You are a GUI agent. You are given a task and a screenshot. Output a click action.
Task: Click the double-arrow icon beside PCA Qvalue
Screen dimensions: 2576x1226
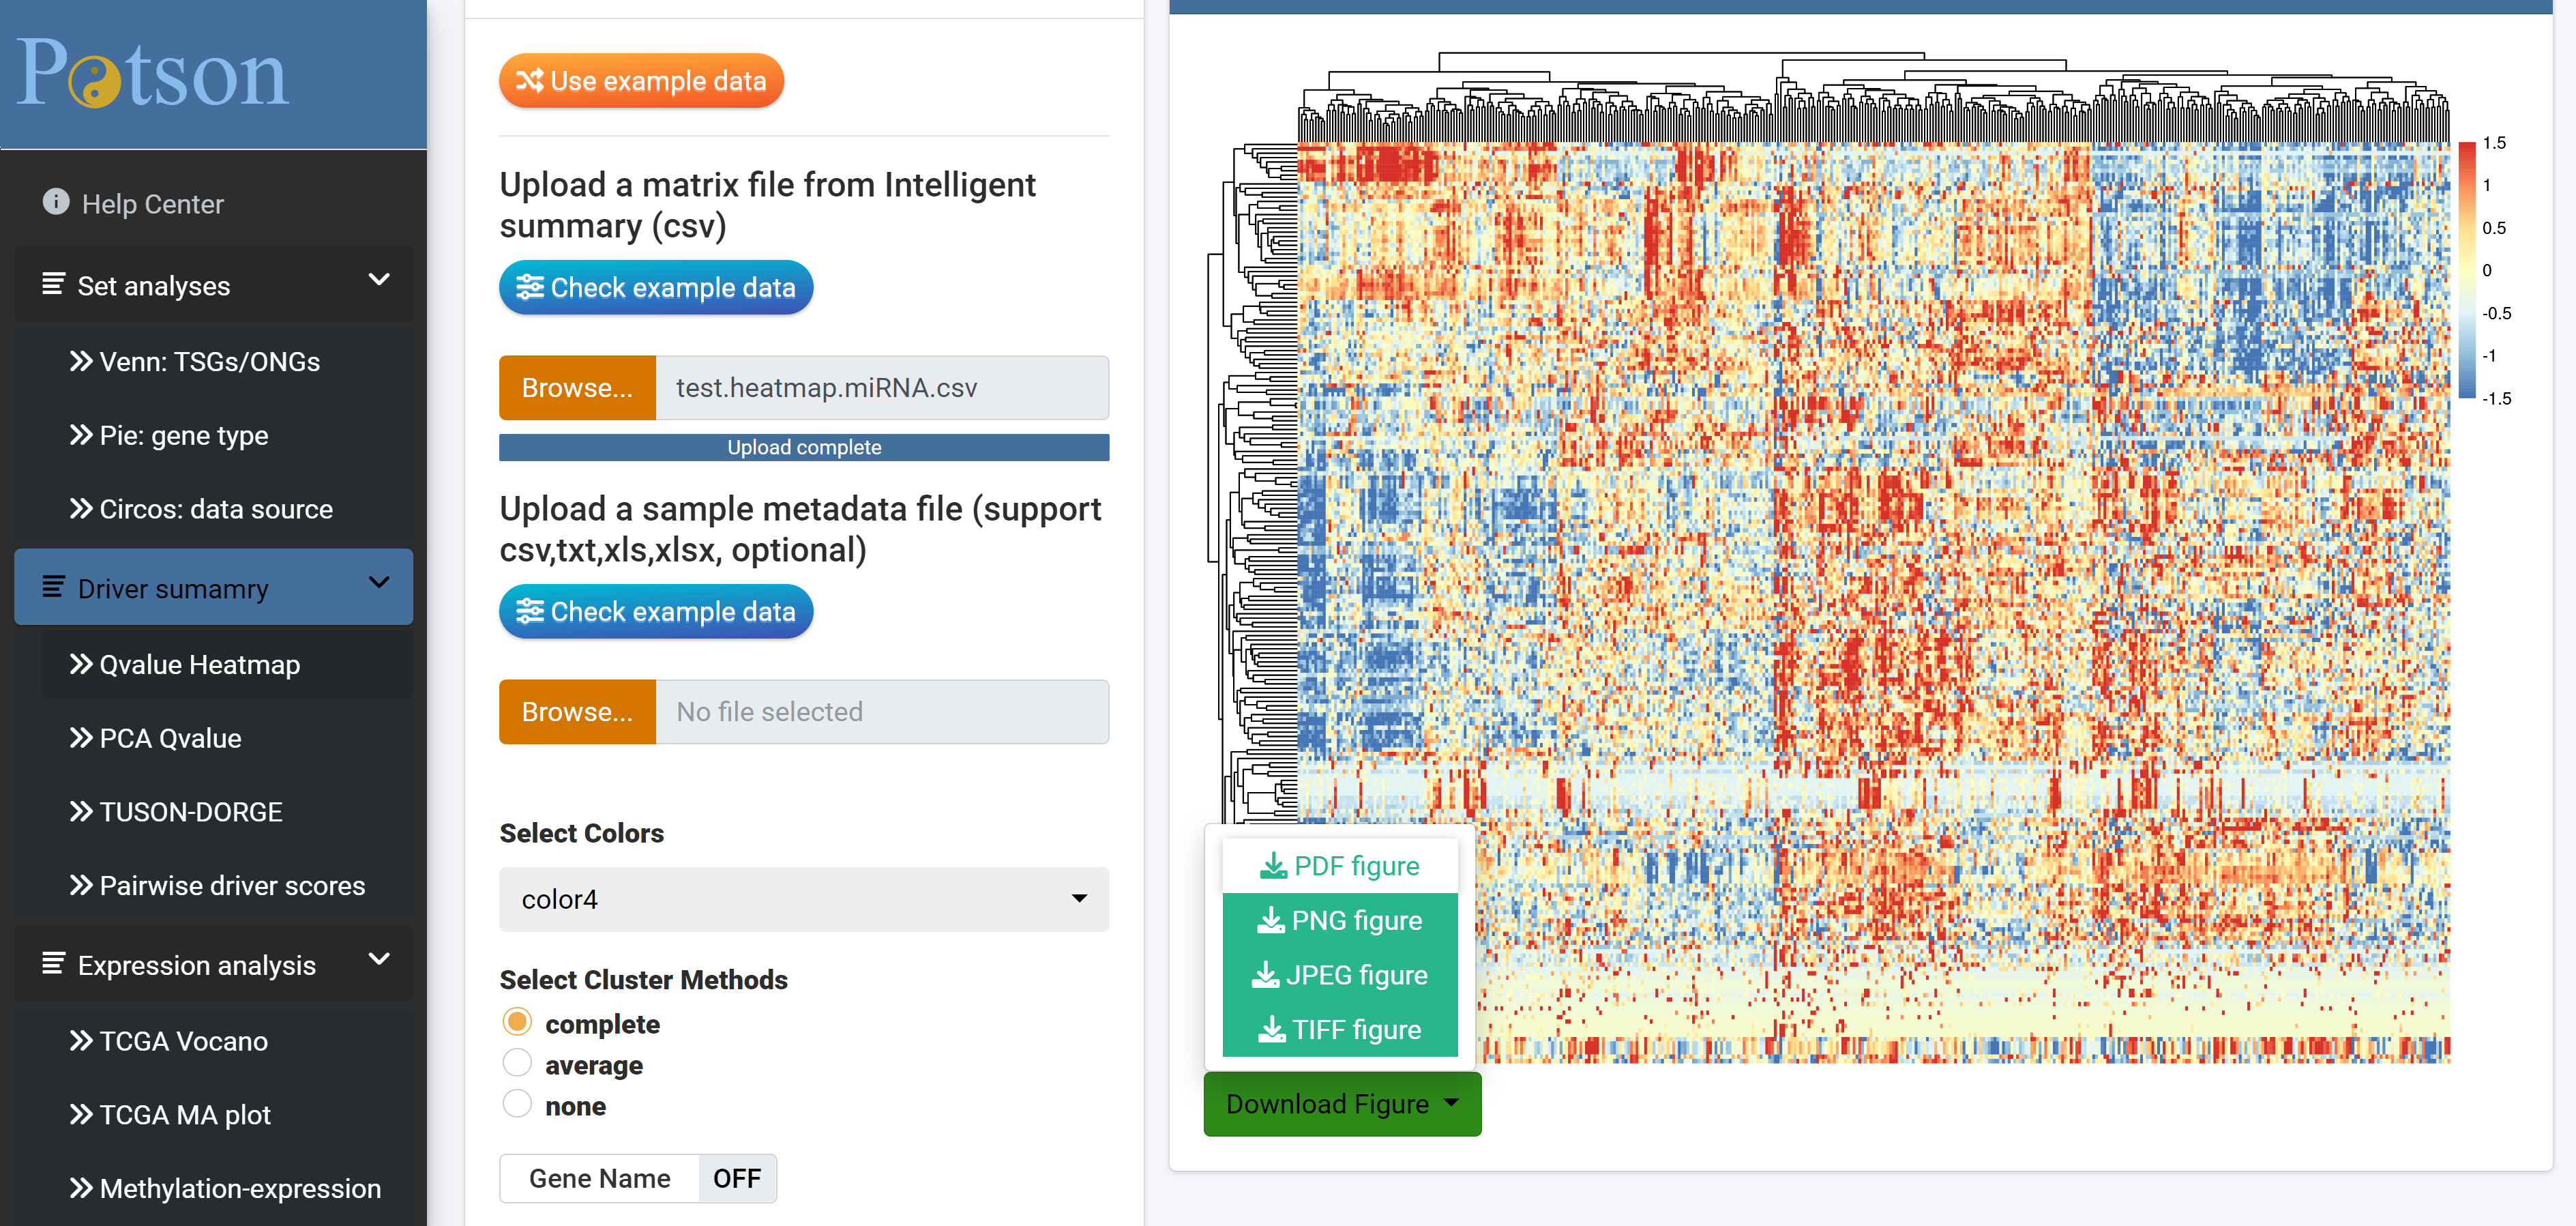point(81,738)
